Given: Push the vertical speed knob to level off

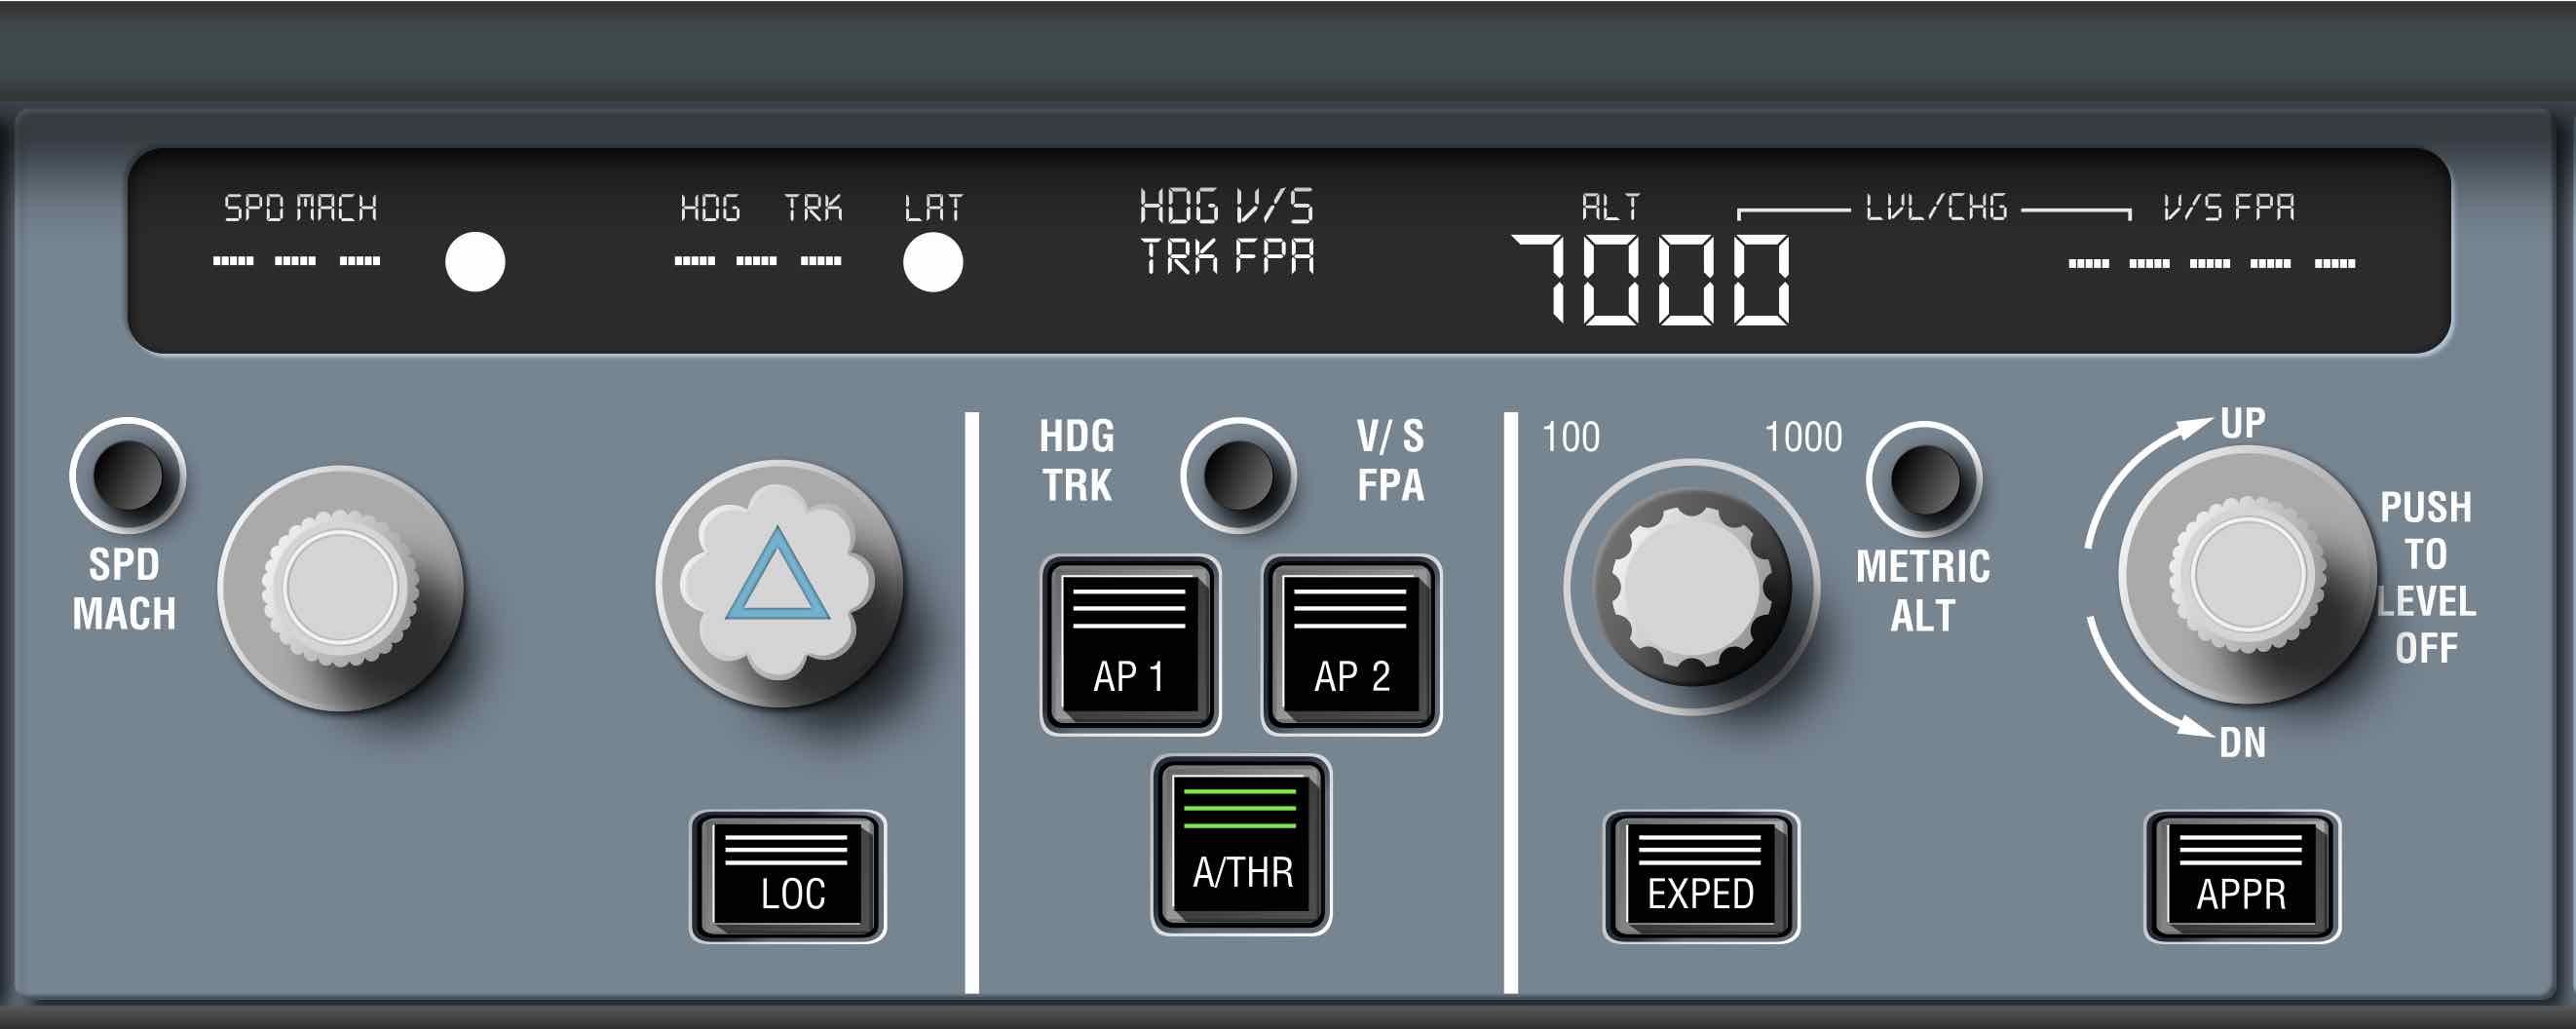Looking at the screenshot, I should (2246, 576).
